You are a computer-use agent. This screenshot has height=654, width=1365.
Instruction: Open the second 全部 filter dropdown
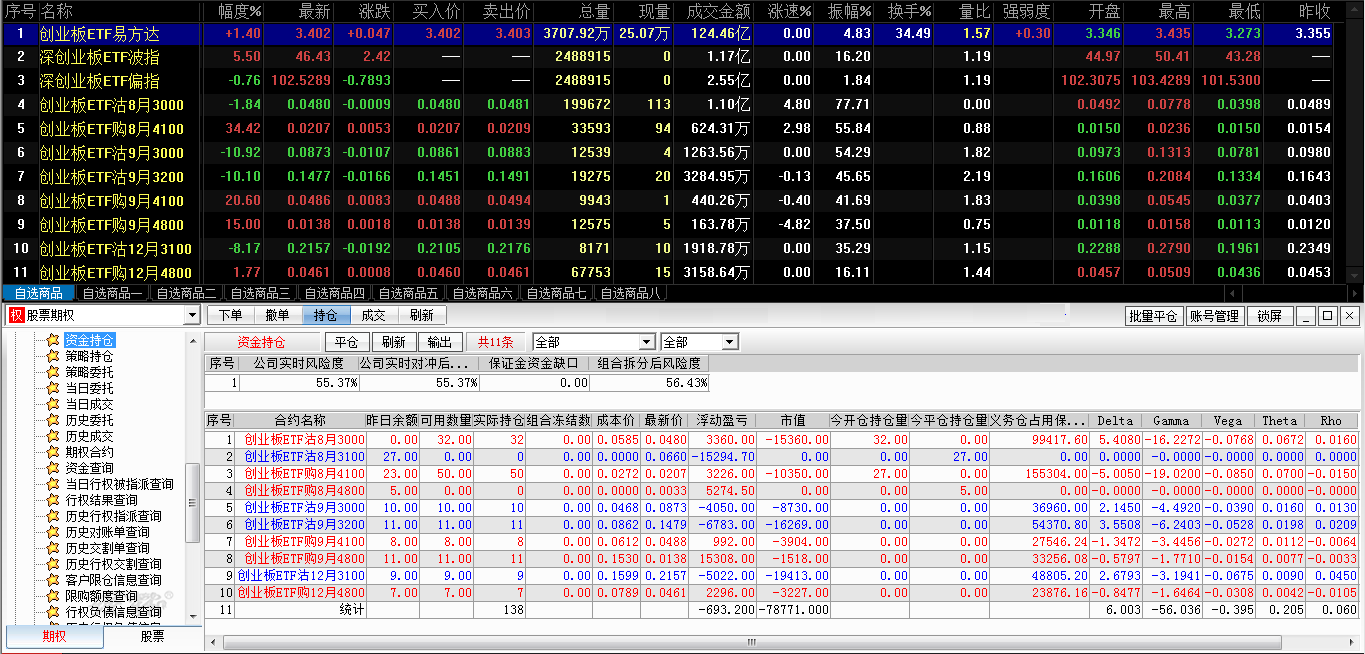tap(731, 342)
